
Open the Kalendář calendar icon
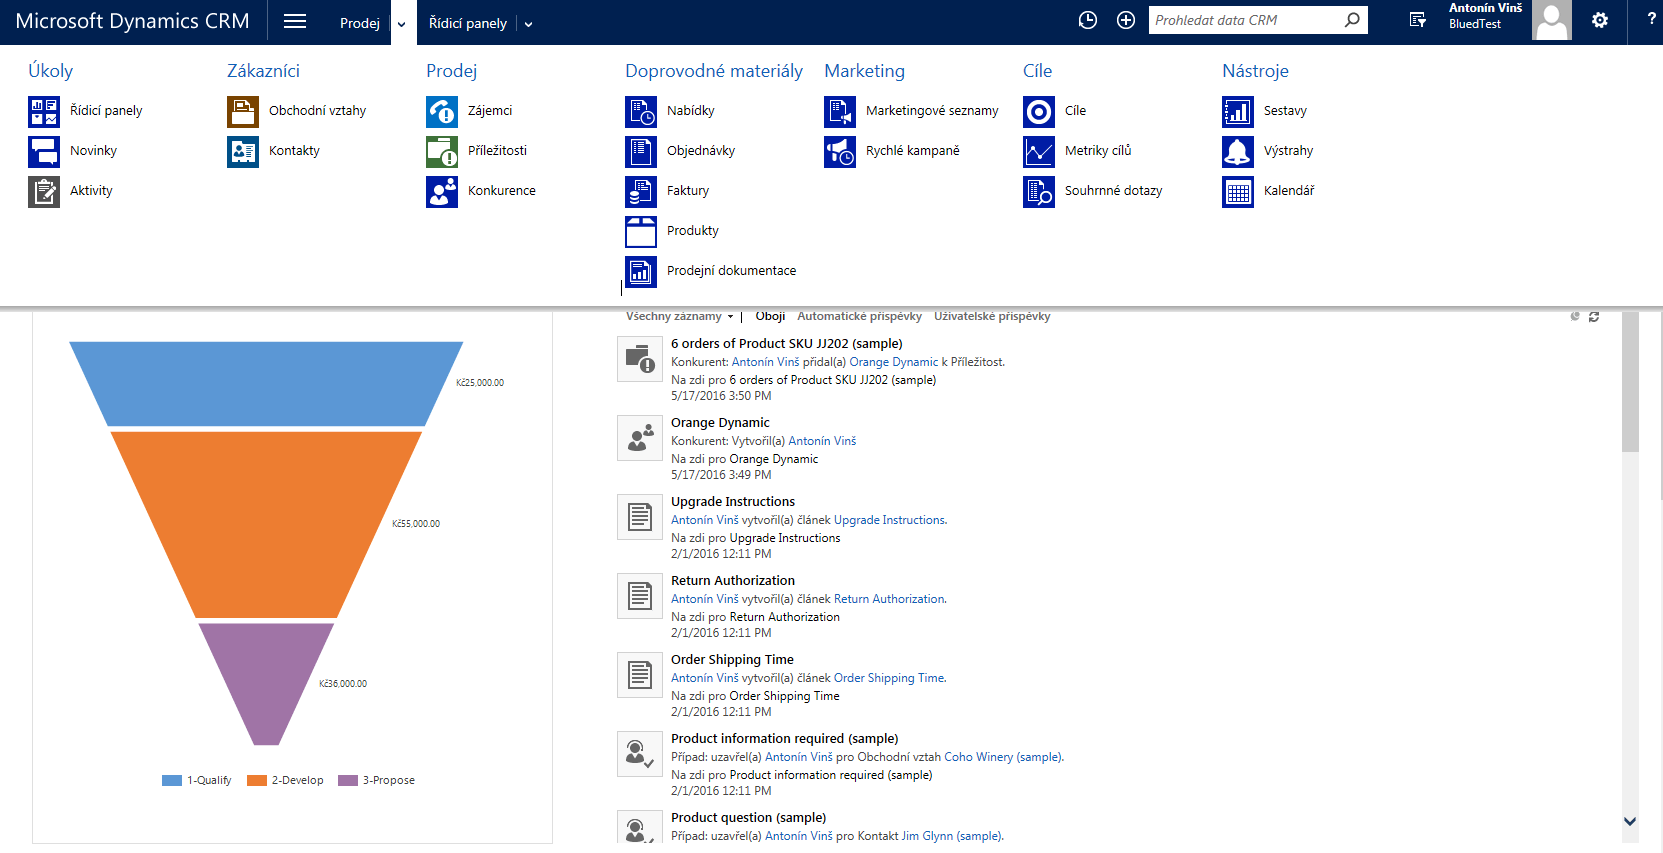(x=1238, y=191)
